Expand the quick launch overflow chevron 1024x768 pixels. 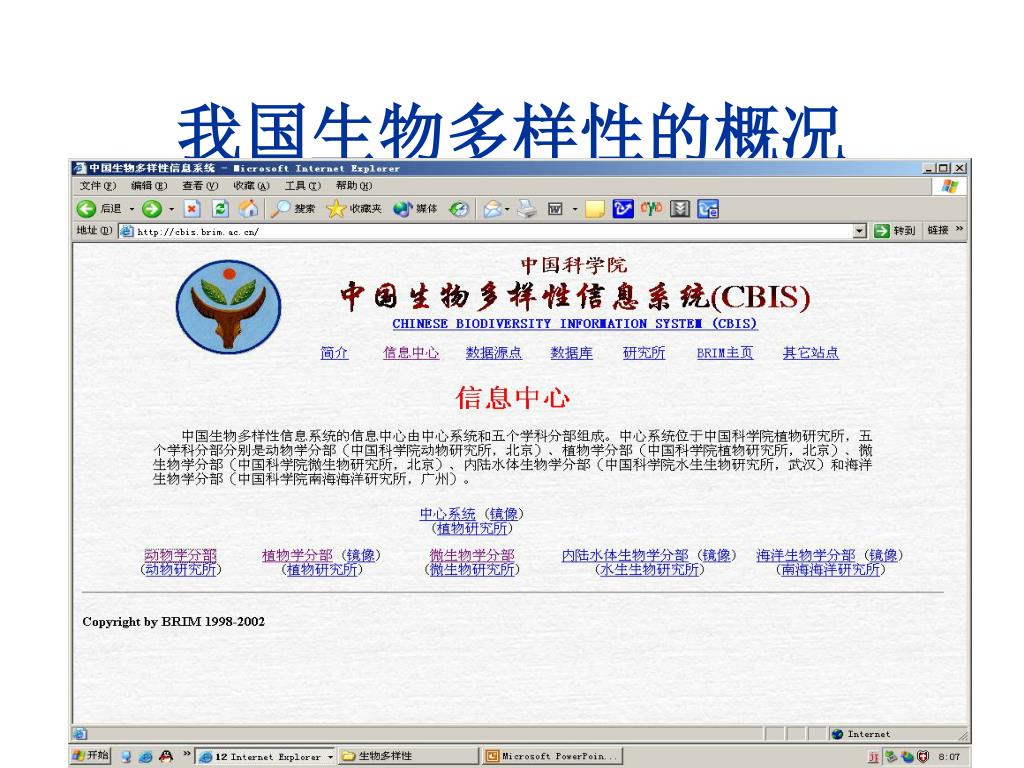[x=186, y=754]
